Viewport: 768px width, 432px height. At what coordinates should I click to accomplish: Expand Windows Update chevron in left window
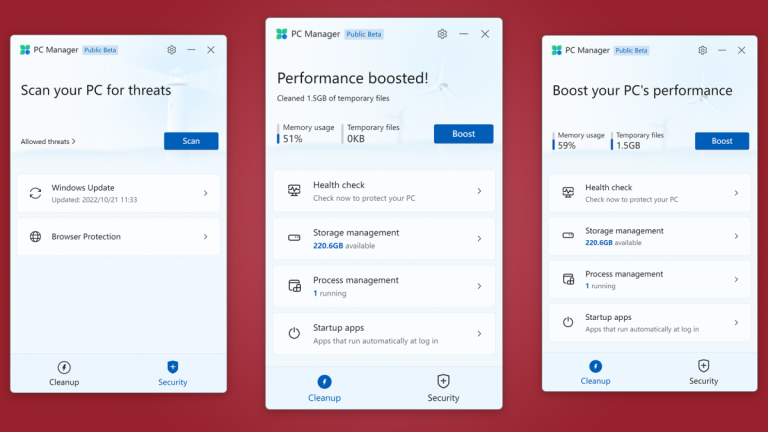(x=206, y=193)
